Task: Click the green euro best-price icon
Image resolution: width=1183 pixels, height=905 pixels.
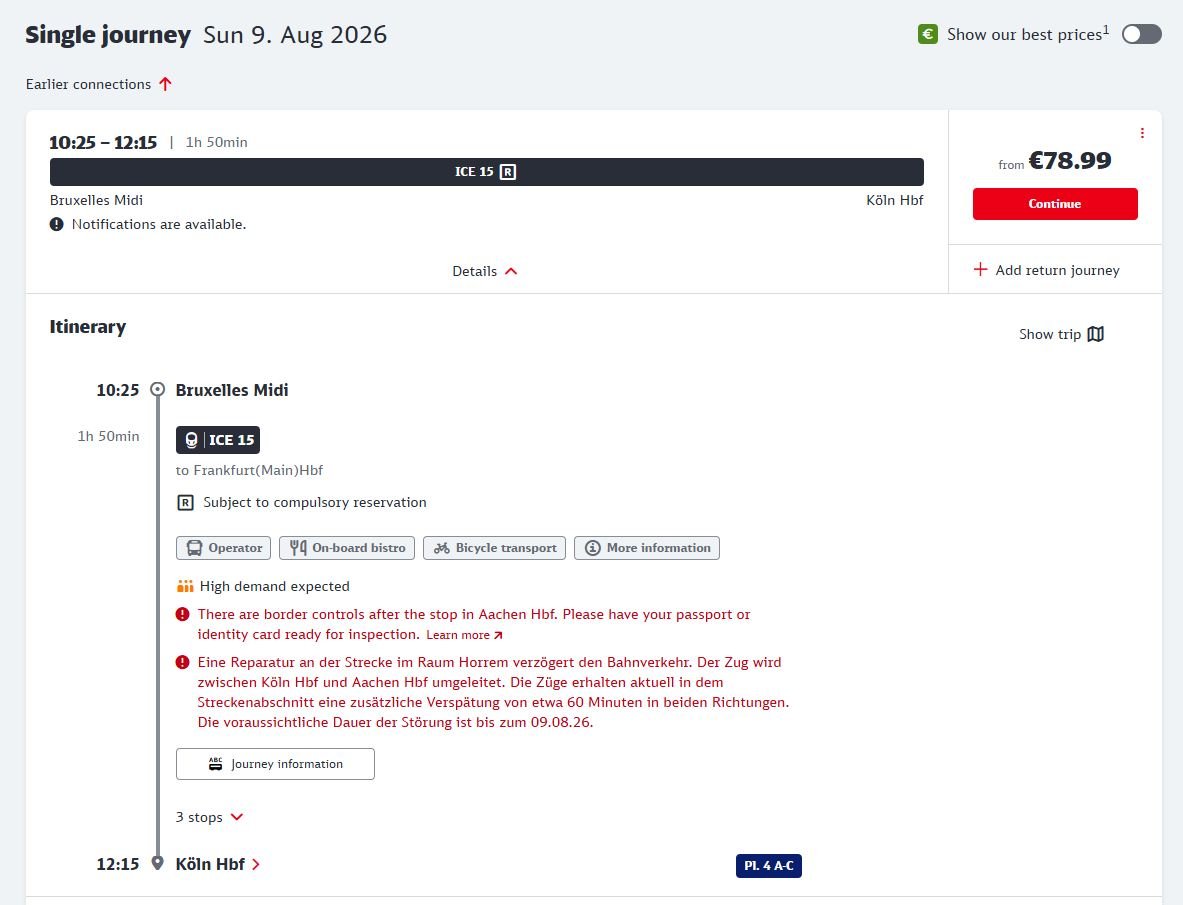Action: click(x=927, y=35)
